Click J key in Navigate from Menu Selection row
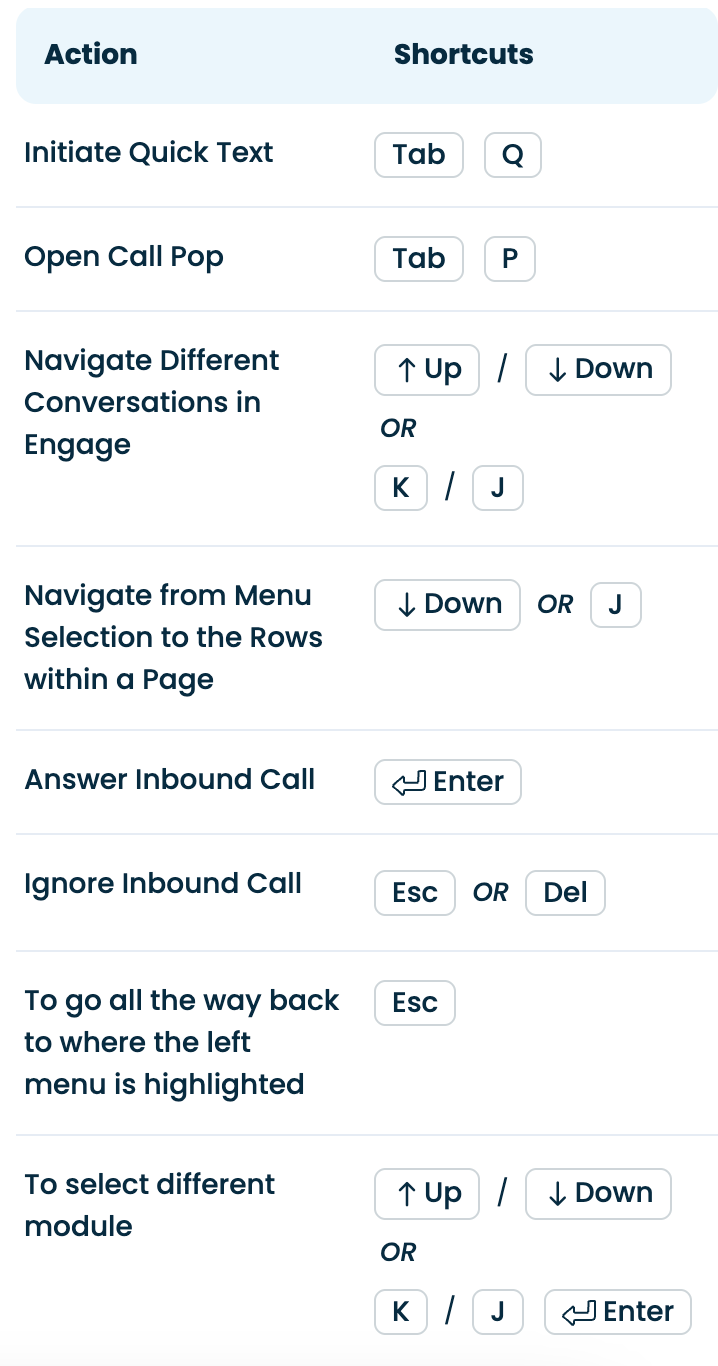The image size is (718, 1366). click(x=615, y=605)
